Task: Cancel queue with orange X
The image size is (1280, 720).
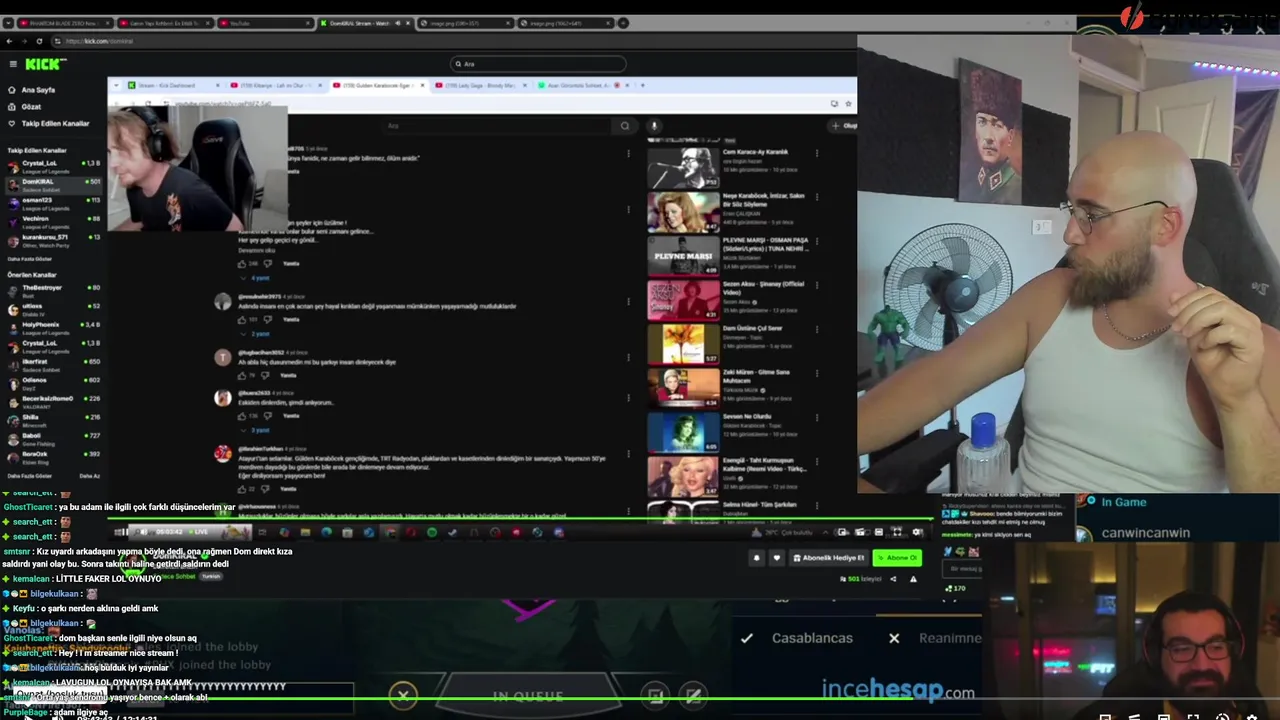Action: [x=403, y=695]
